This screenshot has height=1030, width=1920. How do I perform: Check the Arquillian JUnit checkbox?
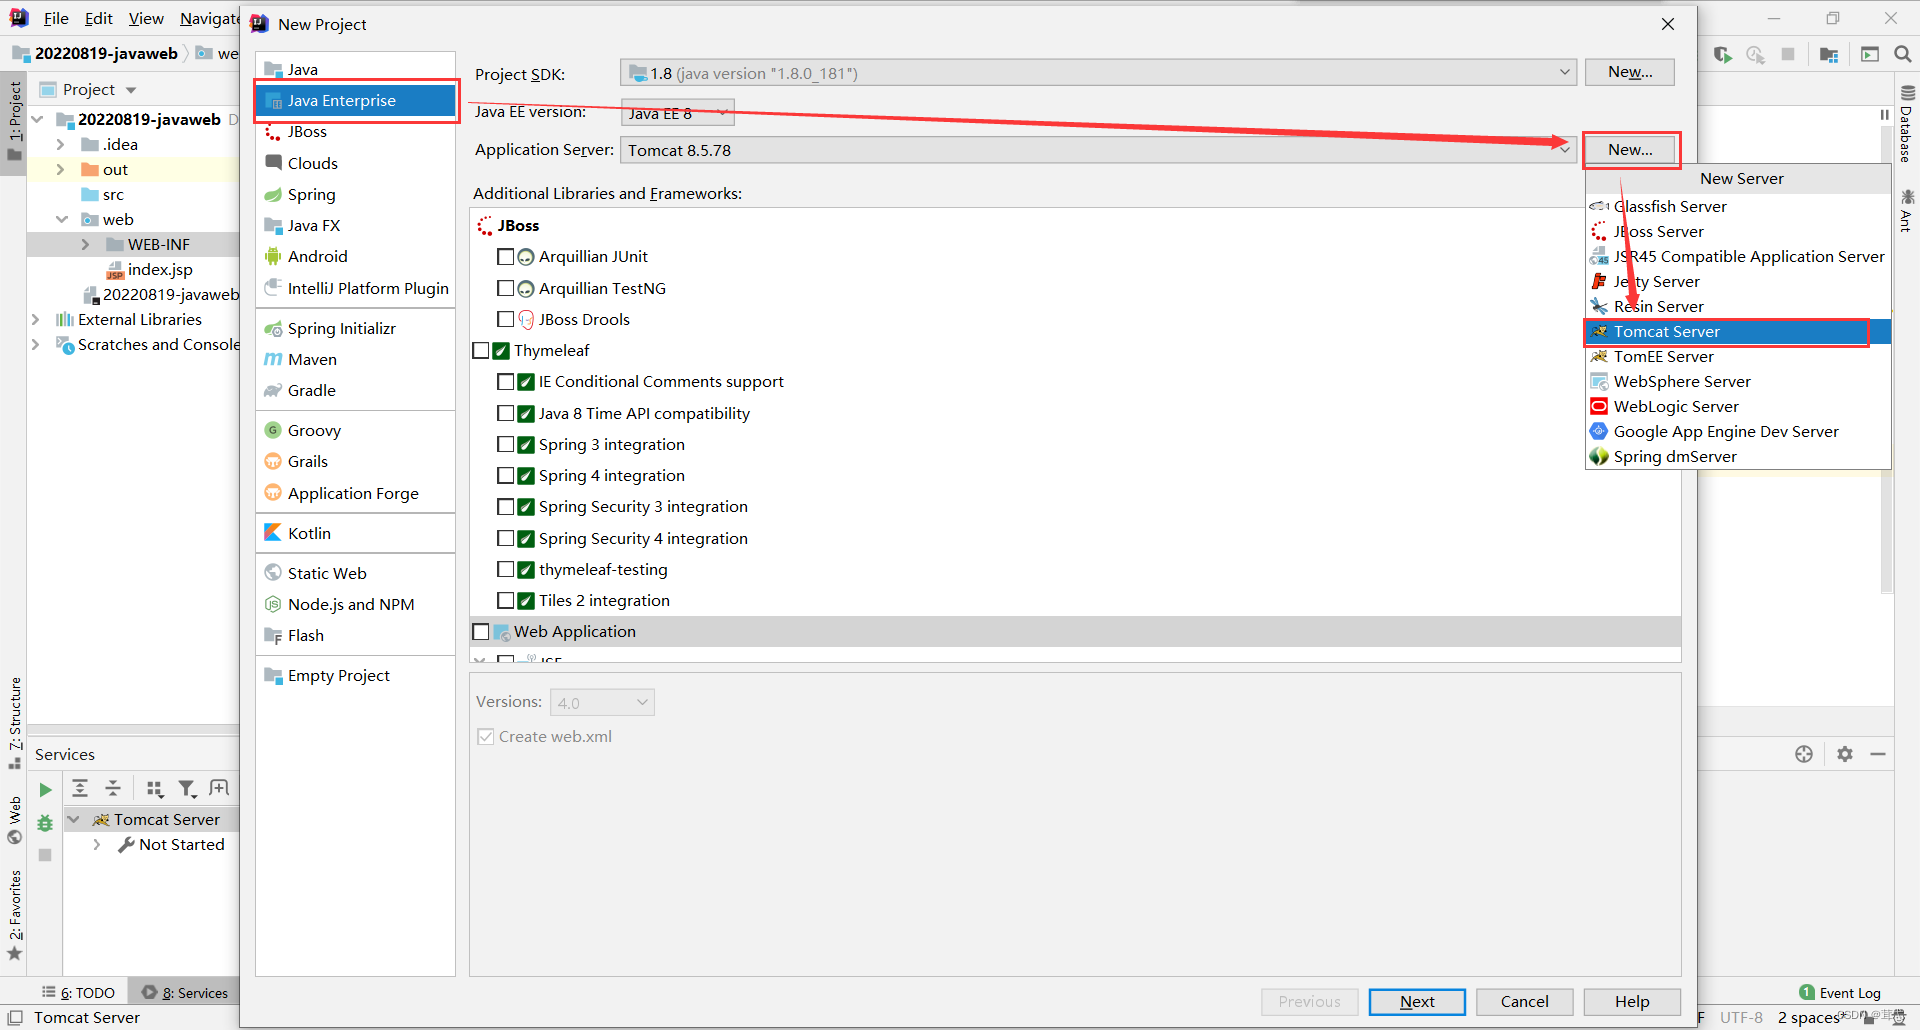point(505,257)
